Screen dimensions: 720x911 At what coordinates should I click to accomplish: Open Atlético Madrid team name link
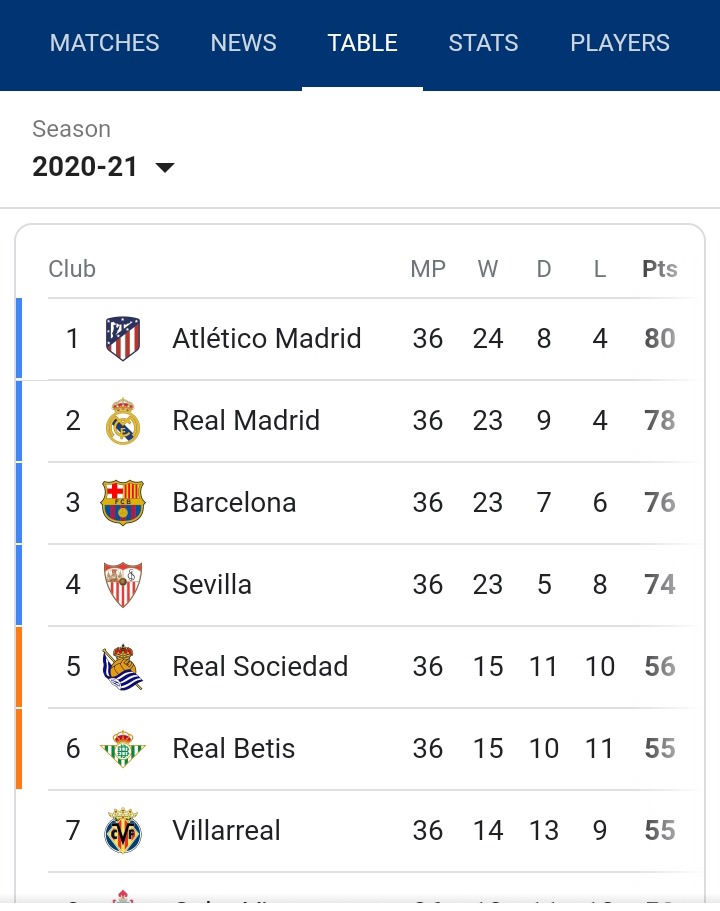click(267, 338)
